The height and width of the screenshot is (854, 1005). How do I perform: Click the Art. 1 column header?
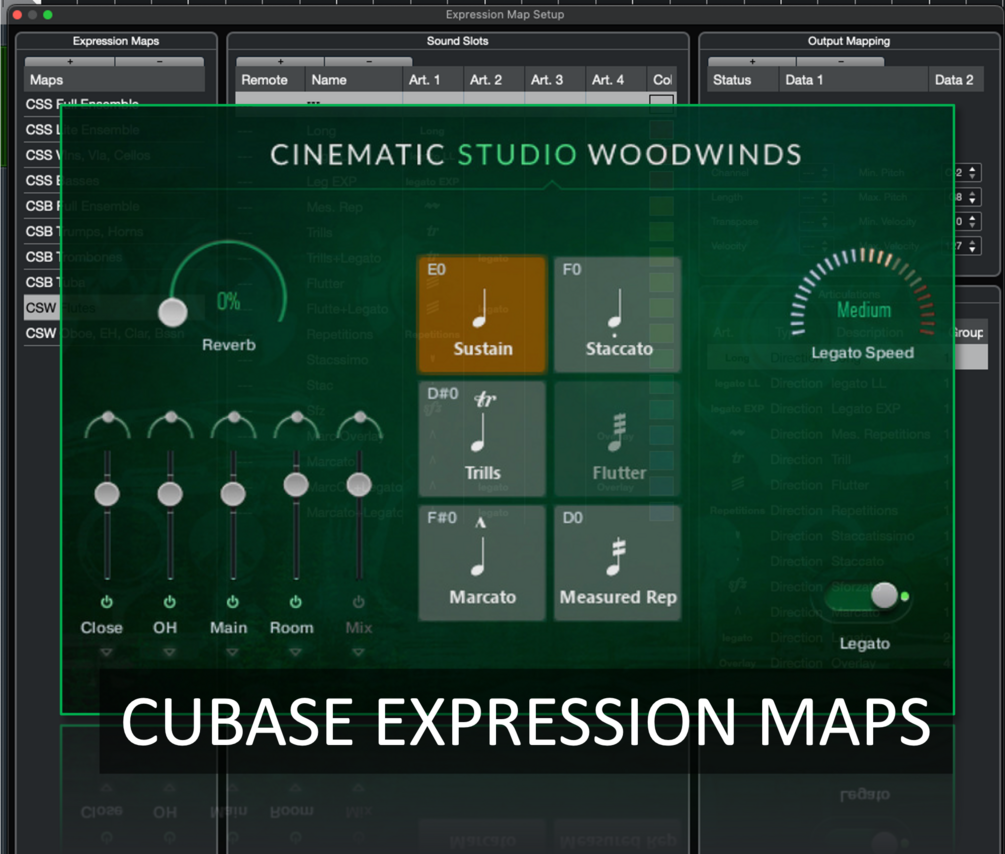[x=433, y=80]
